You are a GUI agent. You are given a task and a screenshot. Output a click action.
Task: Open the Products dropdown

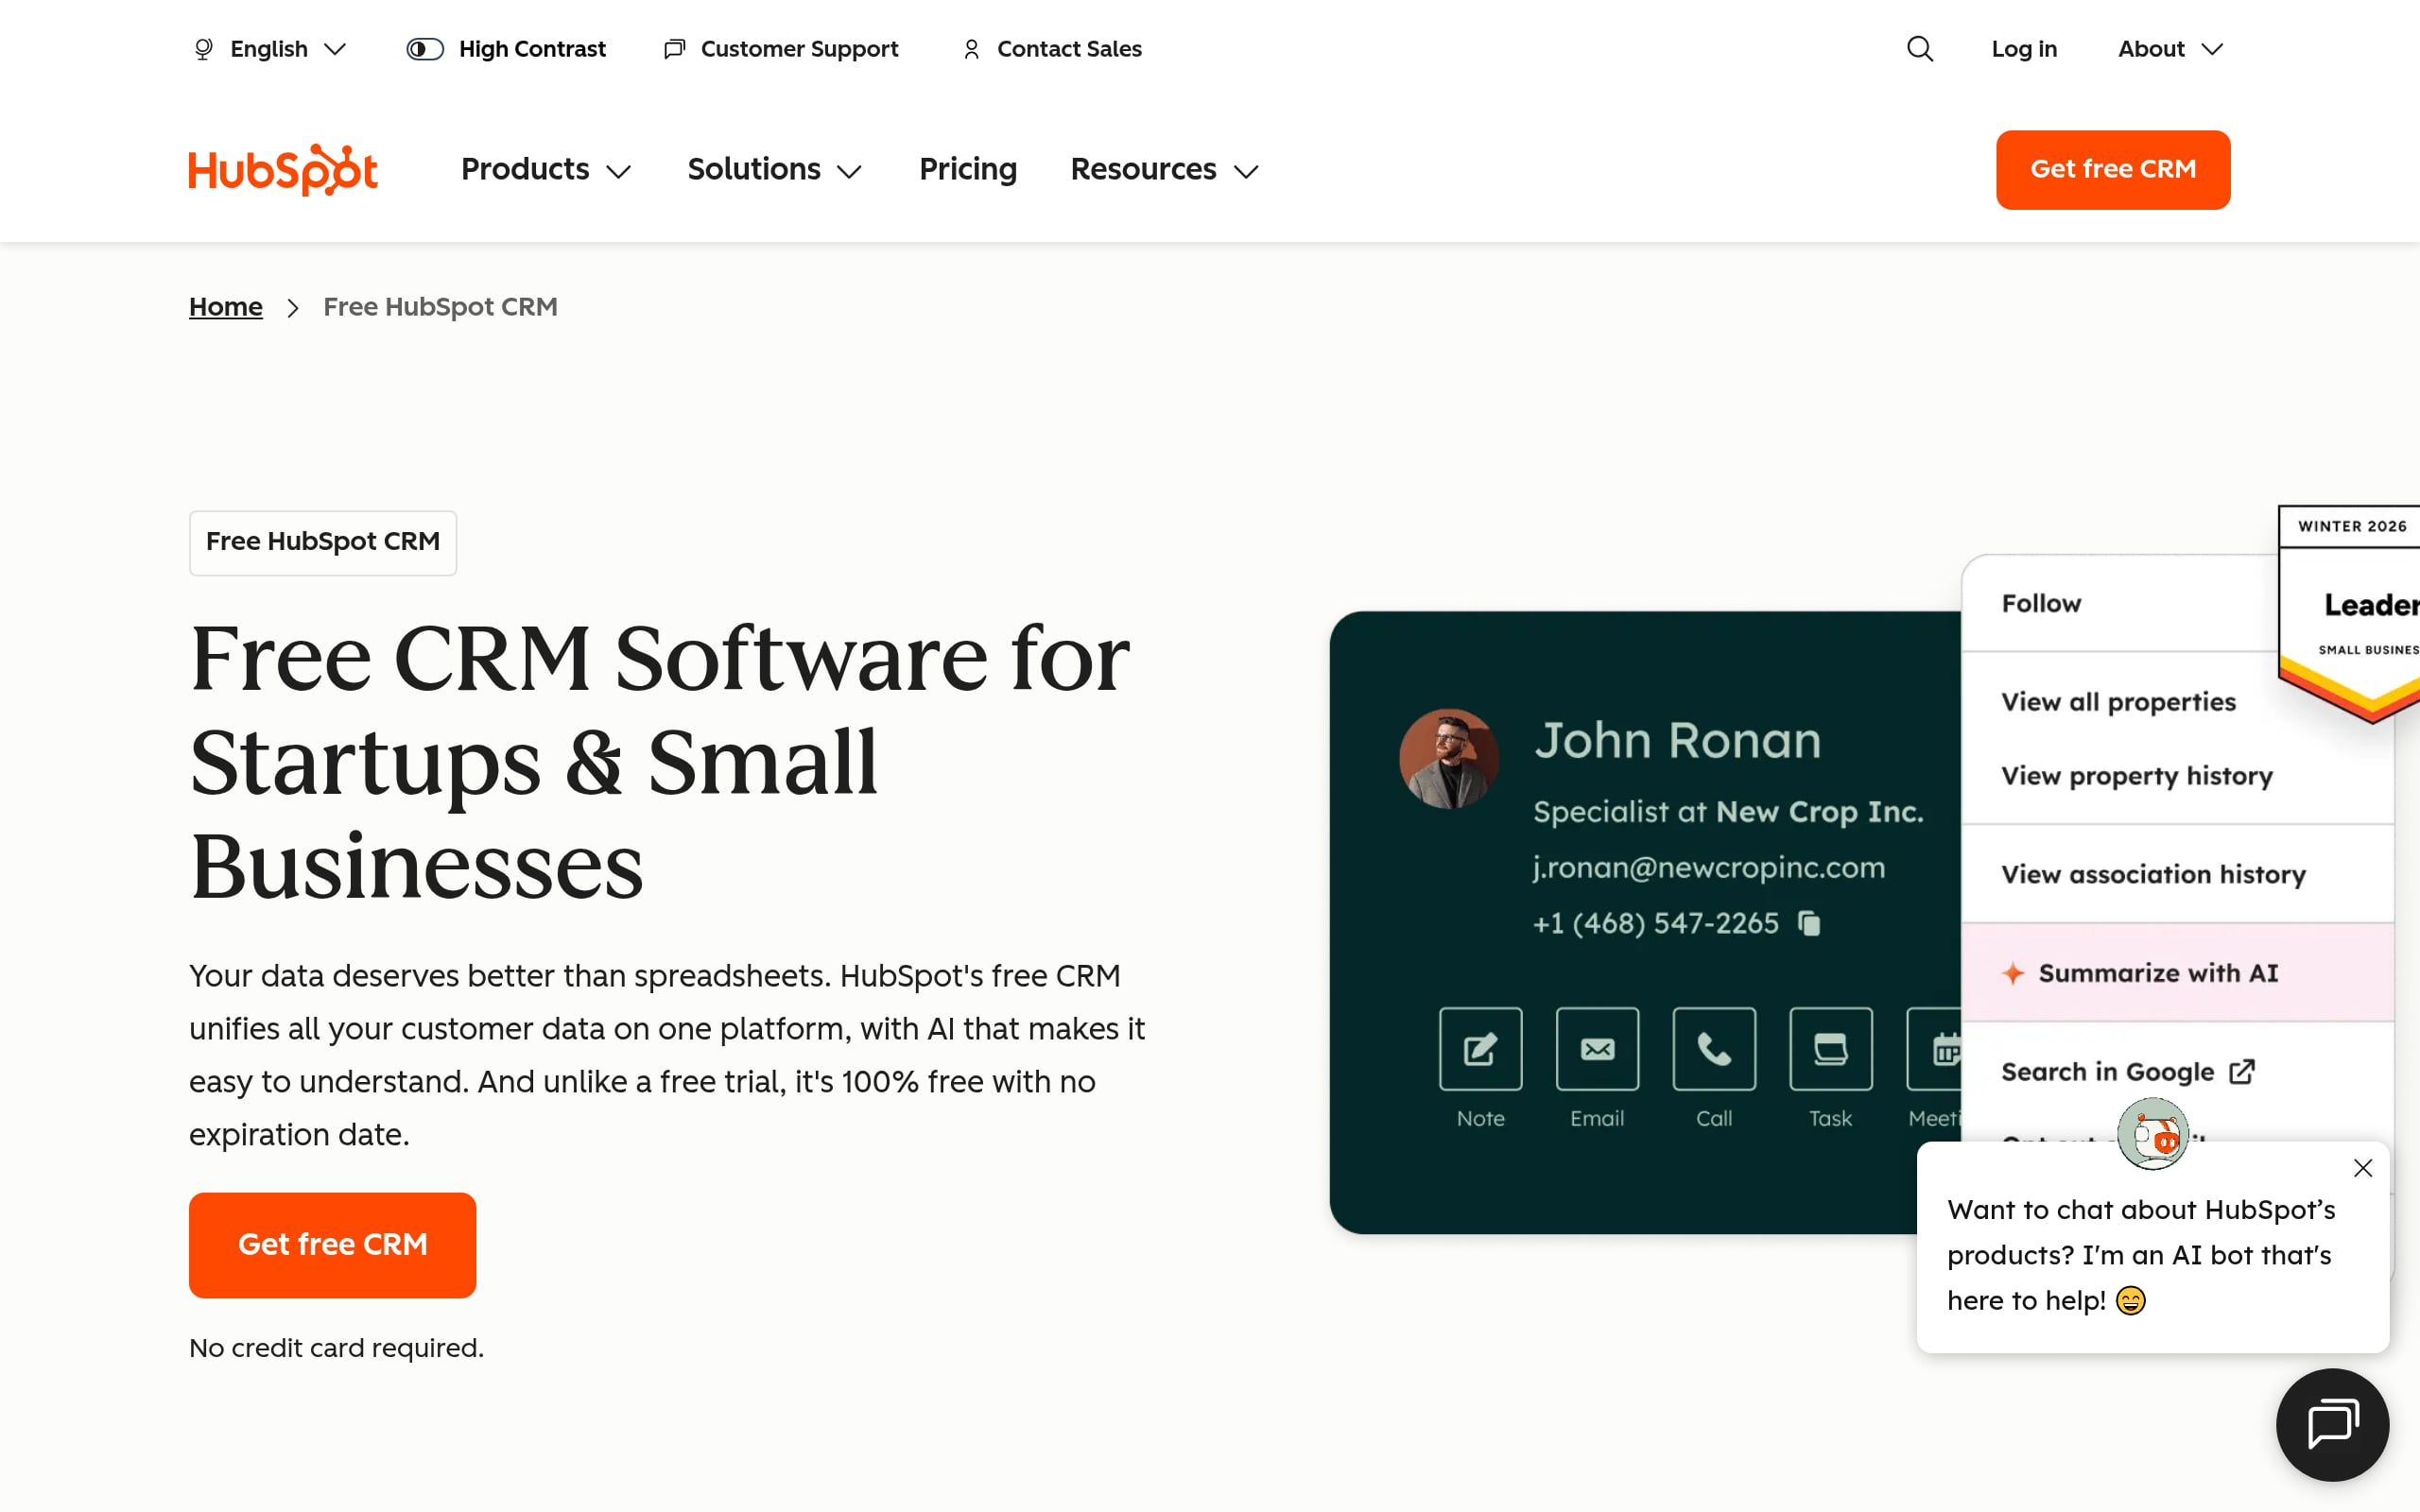click(545, 169)
